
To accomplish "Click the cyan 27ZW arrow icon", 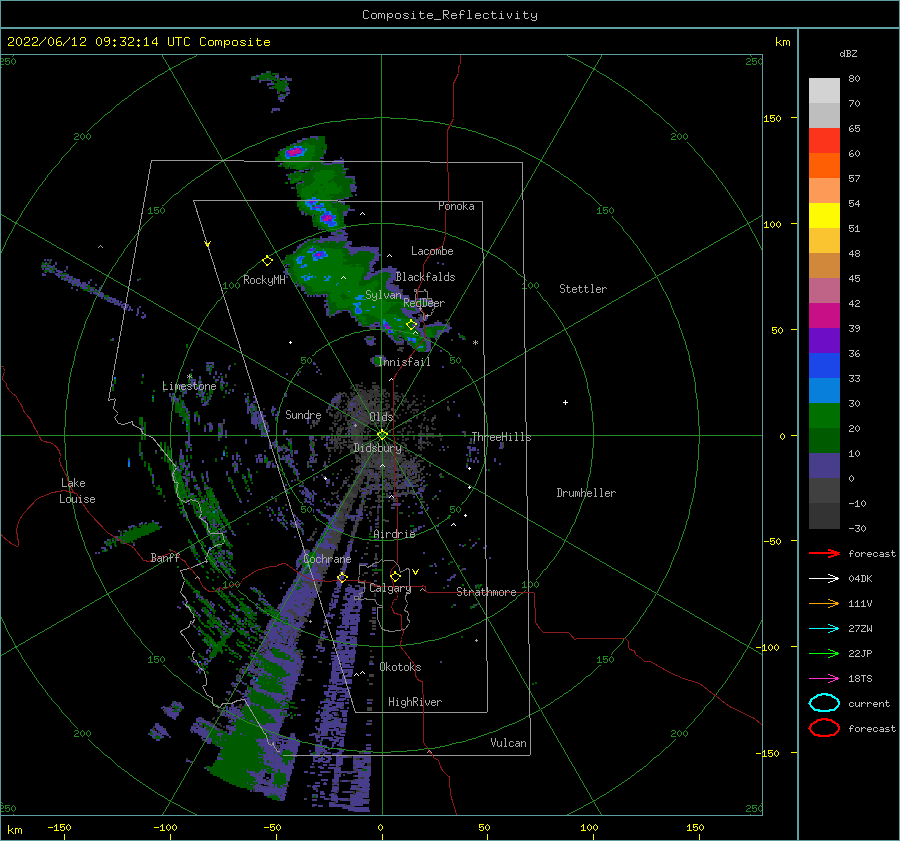I will 824,629.
